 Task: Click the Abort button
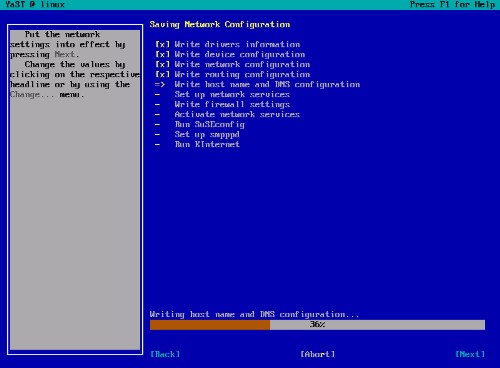tap(317, 354)
